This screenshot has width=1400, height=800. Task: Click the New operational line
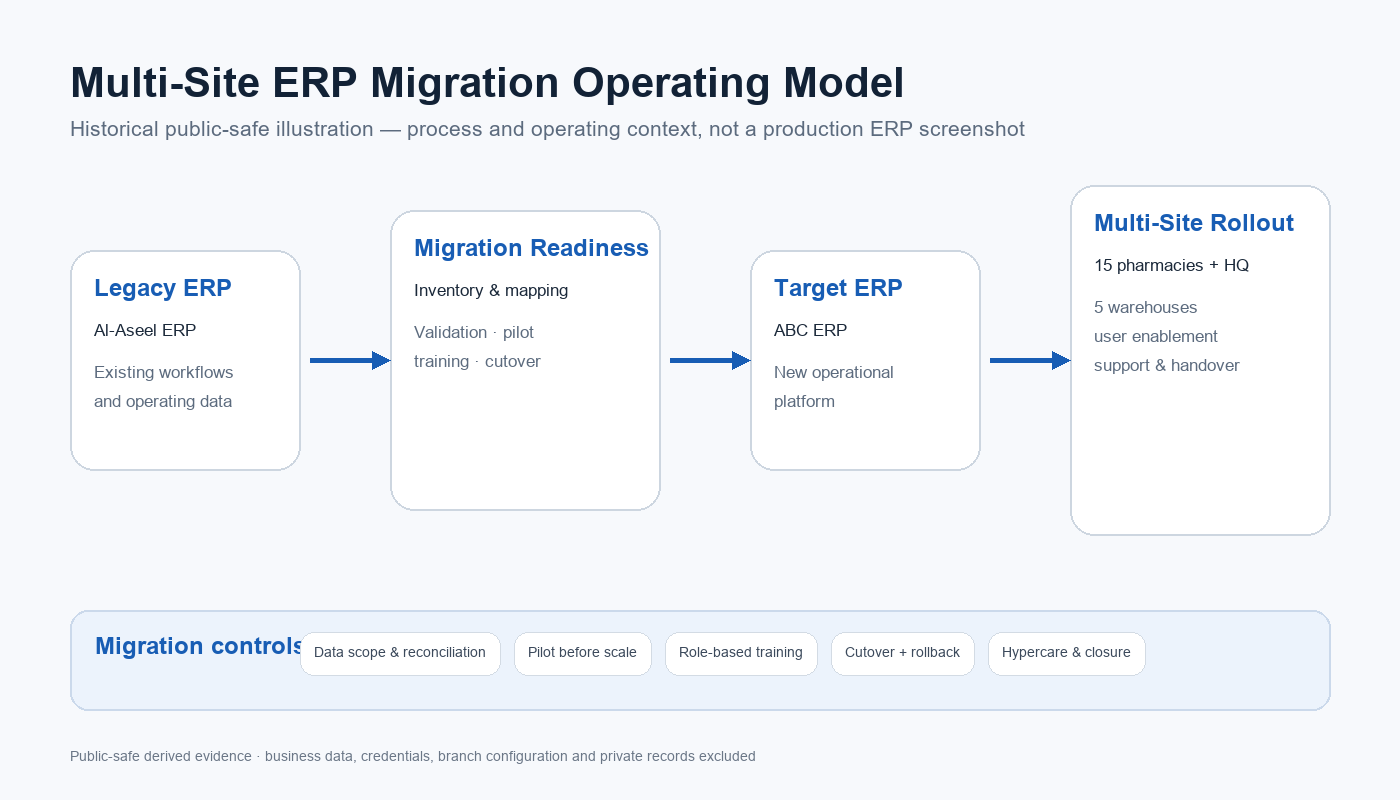834,372
